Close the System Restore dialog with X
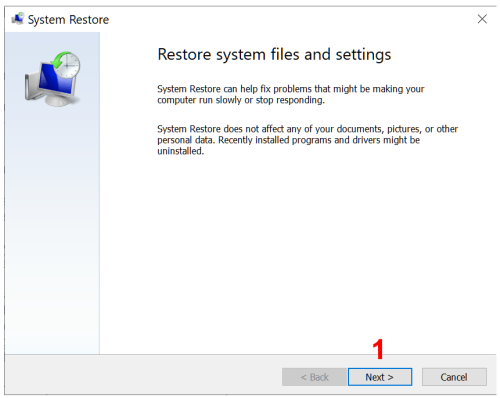 (x=482, y=19)
